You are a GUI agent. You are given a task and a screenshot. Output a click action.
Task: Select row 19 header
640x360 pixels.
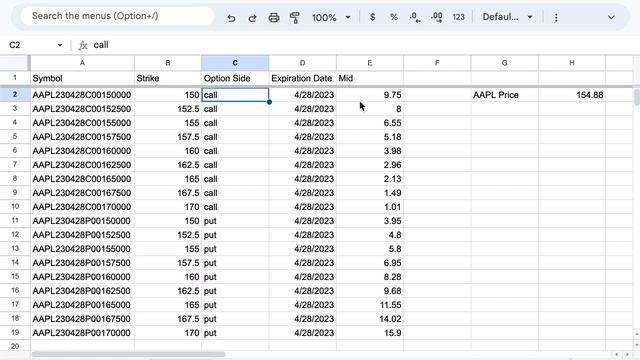(15, 332)
